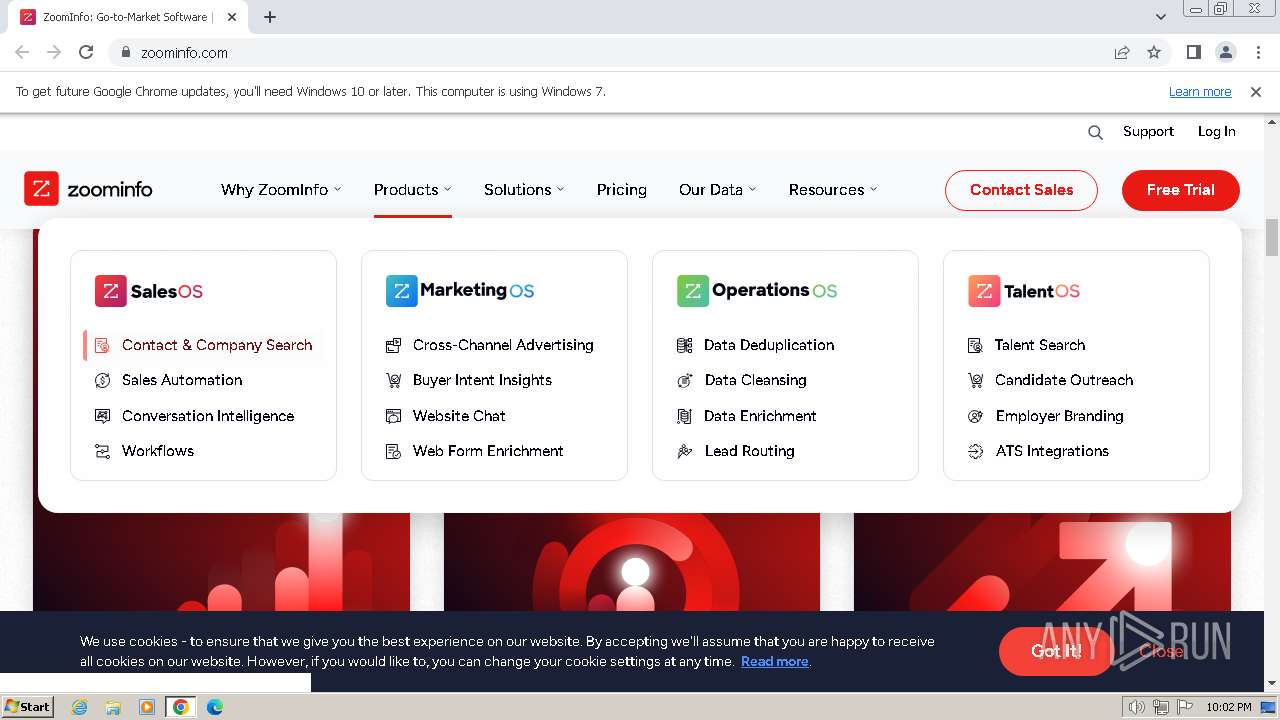The image size is (1280, 720).
Task: Click the Candidate Outreach icon
Action: (975, 380)
